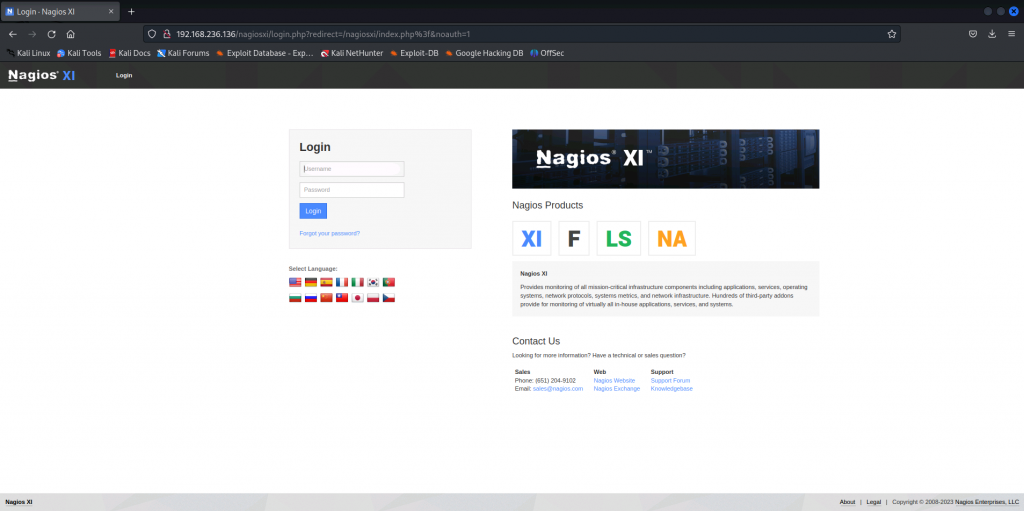1024x511 pixels.
Task: Reload the page with the refresh icon
Action: [52, 34]
